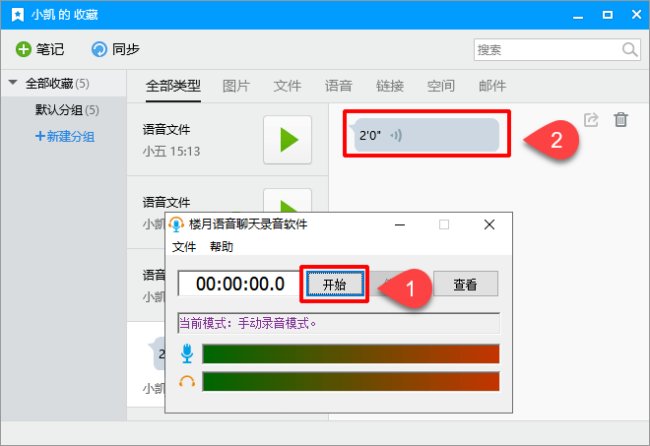Switch to the 邮件 tab

click(492, 86)
